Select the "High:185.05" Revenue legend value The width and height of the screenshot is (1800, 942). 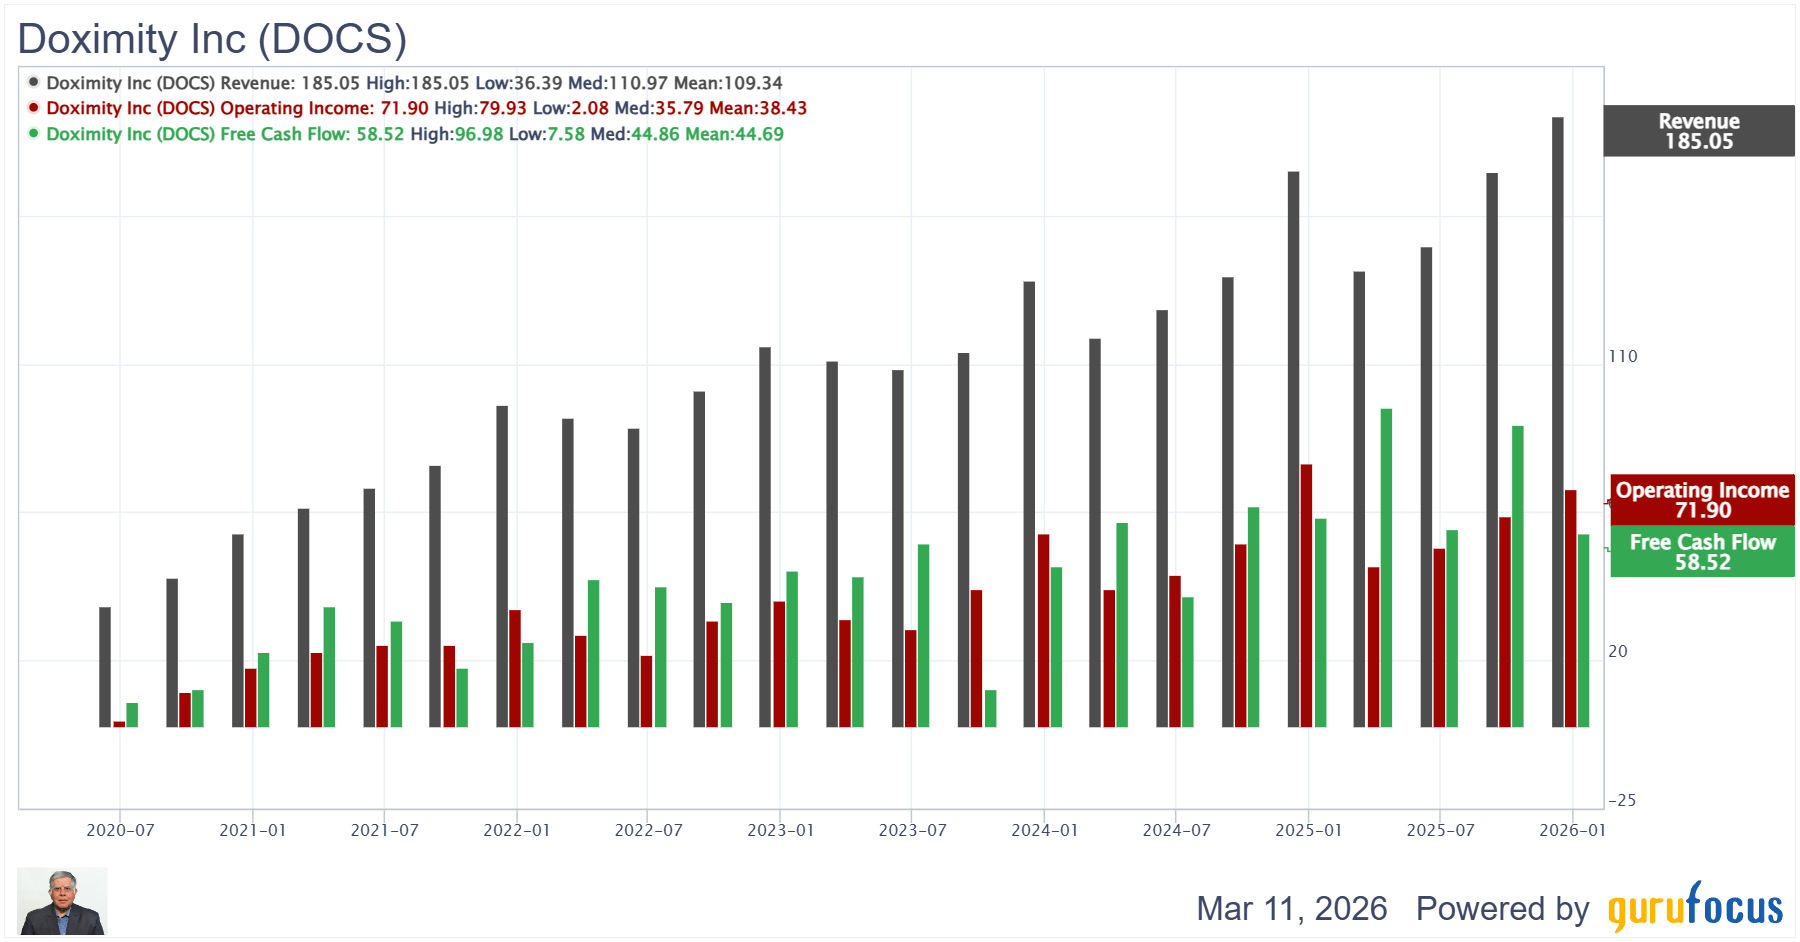click(418, 83)
